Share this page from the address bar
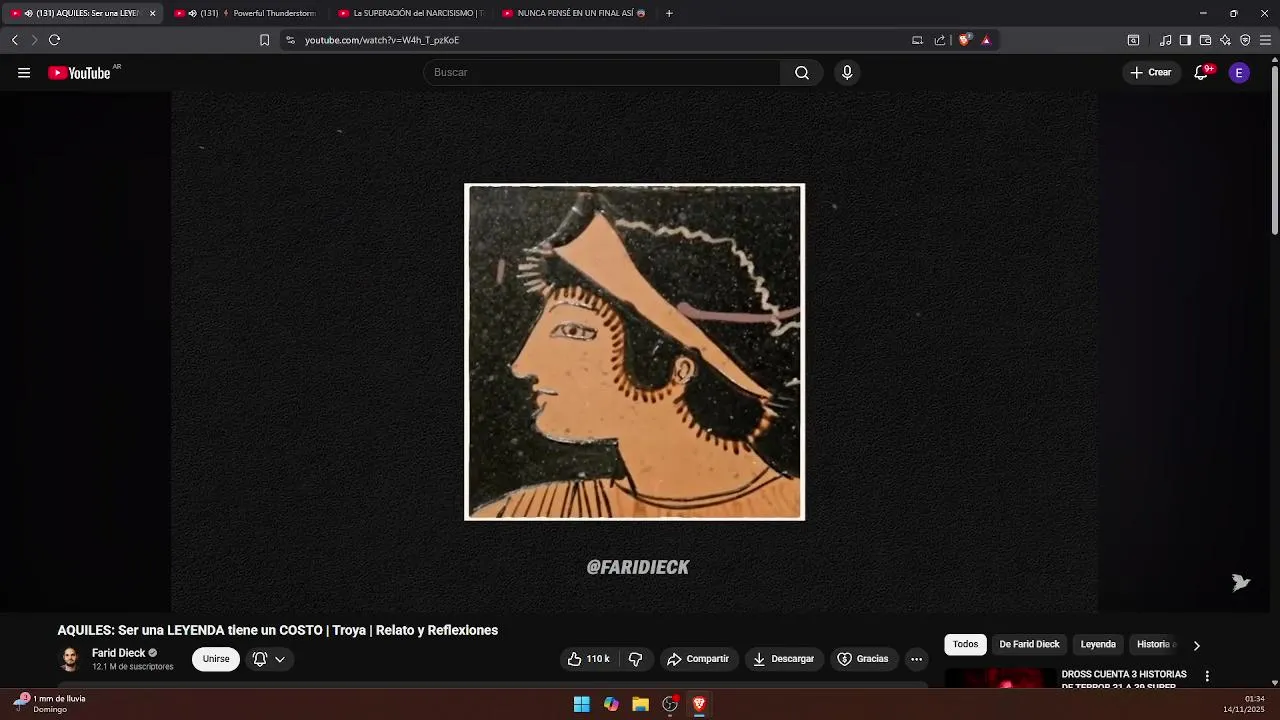The image size is (1280, 720). tap(940, 40)
